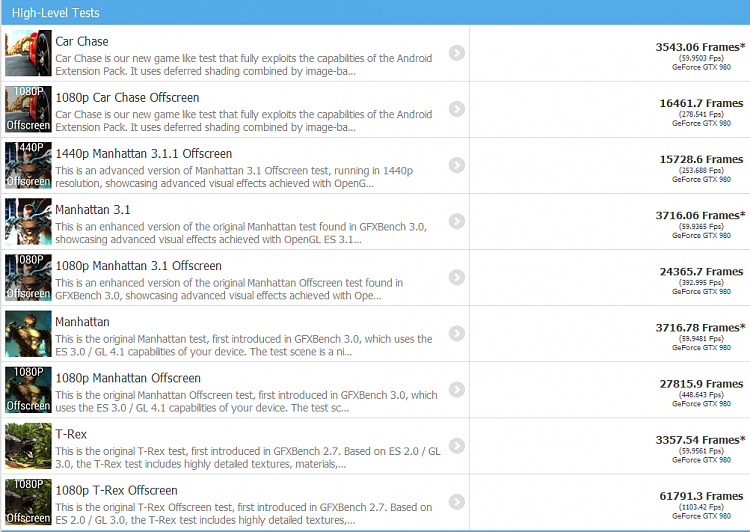Open Car Chase test details arrow

pyautogui.click(x=457, y=53)
